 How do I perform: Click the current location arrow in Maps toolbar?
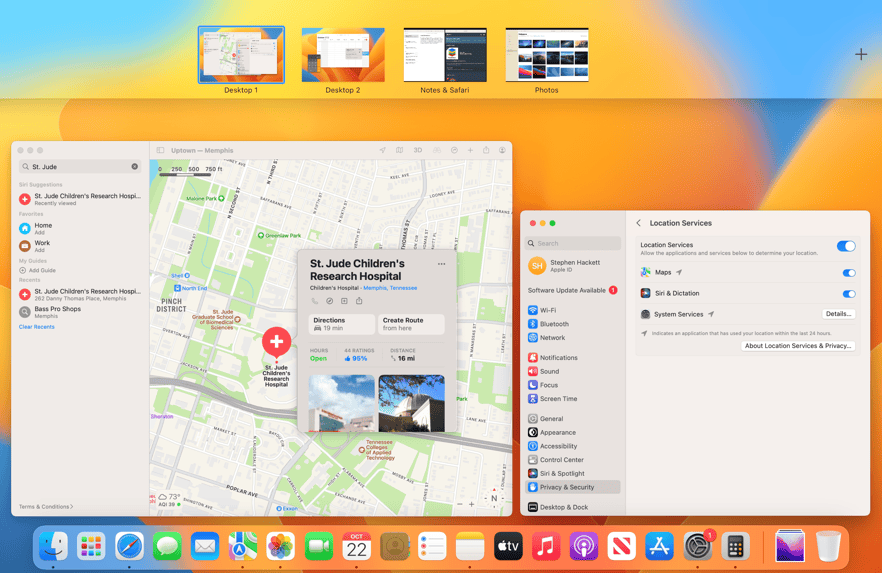click(382, 150)
